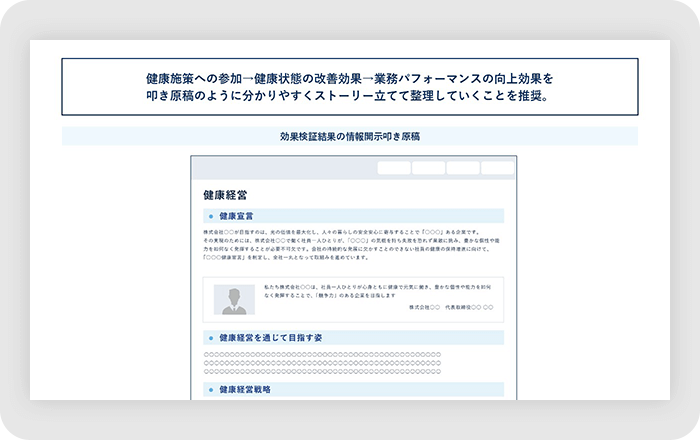Click the bullet dot beside 健康経営を通じて目指す姿
The width and height of the screenshot is (700, 440).
(x=210, y=339)
